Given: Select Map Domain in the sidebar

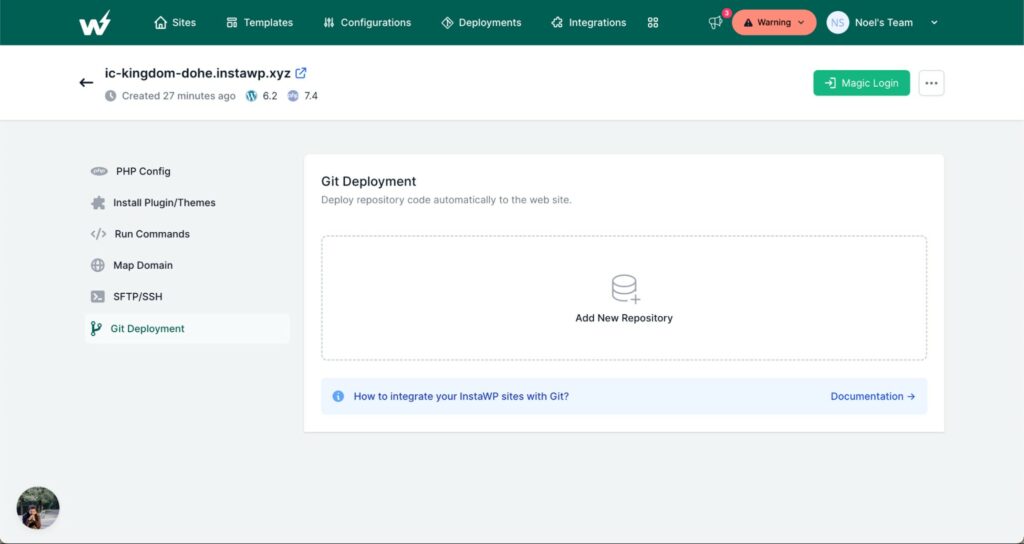Looking at the screenshot, I should coord(187,265).
